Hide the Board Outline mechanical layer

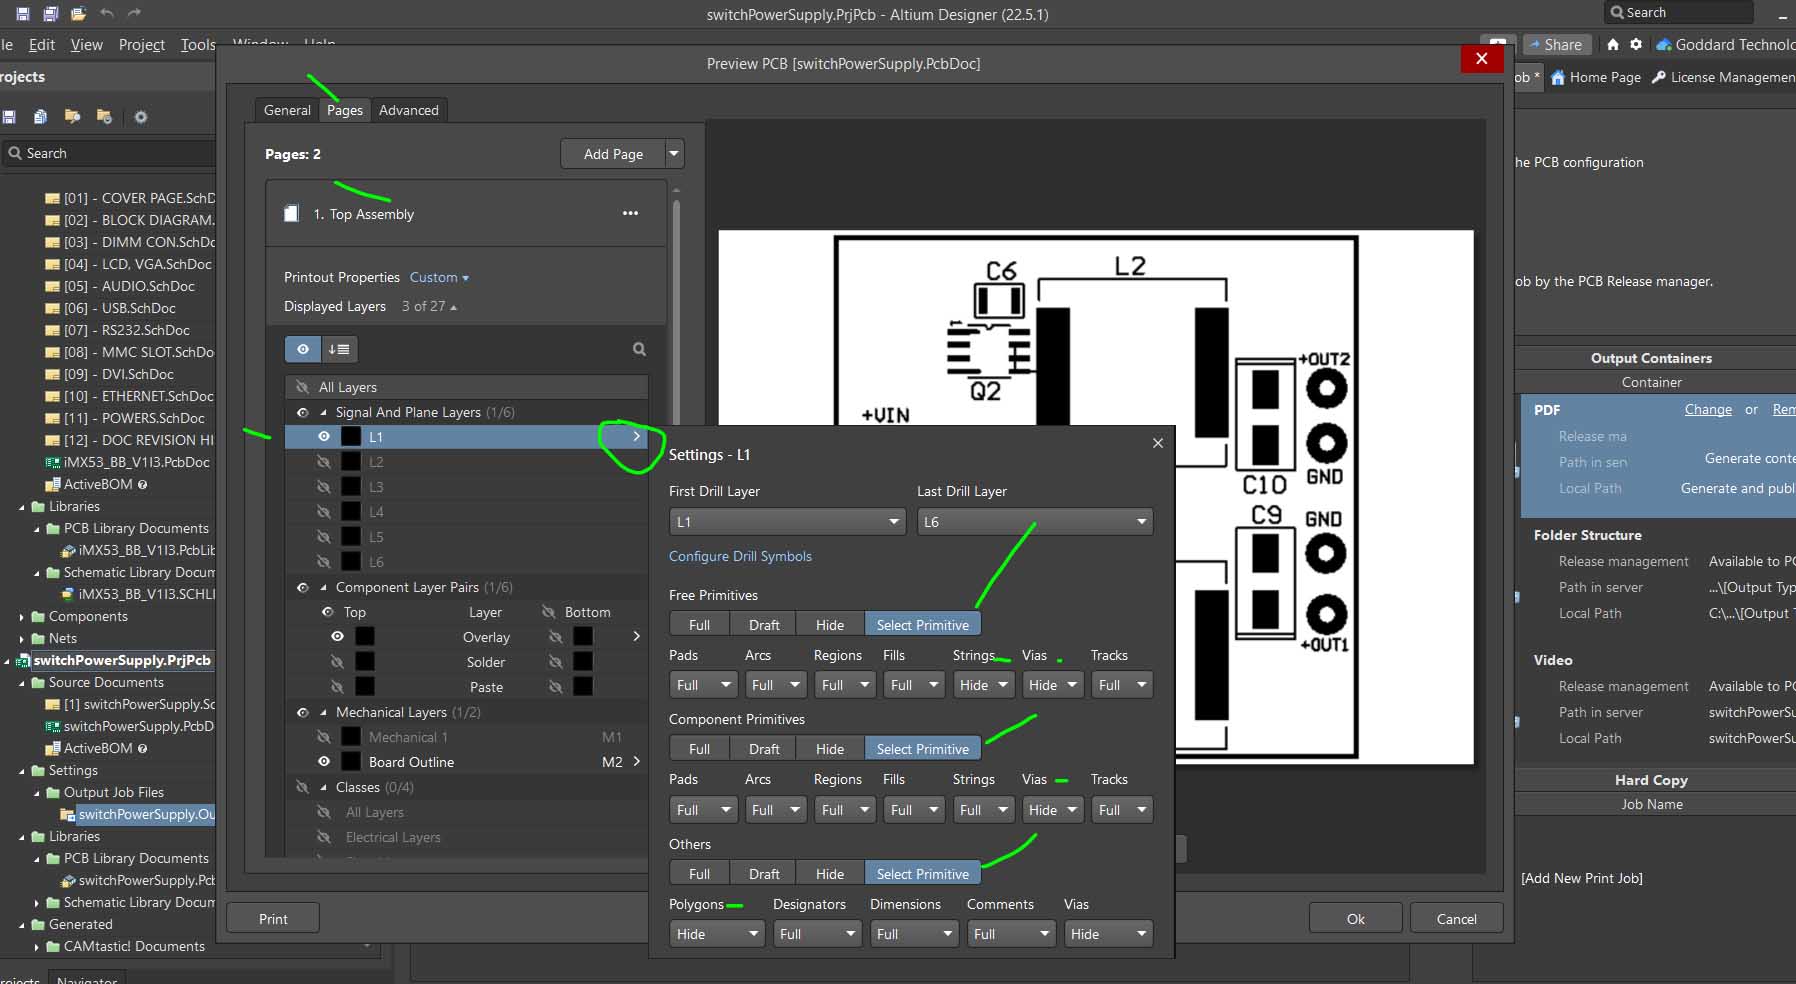pyautogui.click(x=323, y=762)
